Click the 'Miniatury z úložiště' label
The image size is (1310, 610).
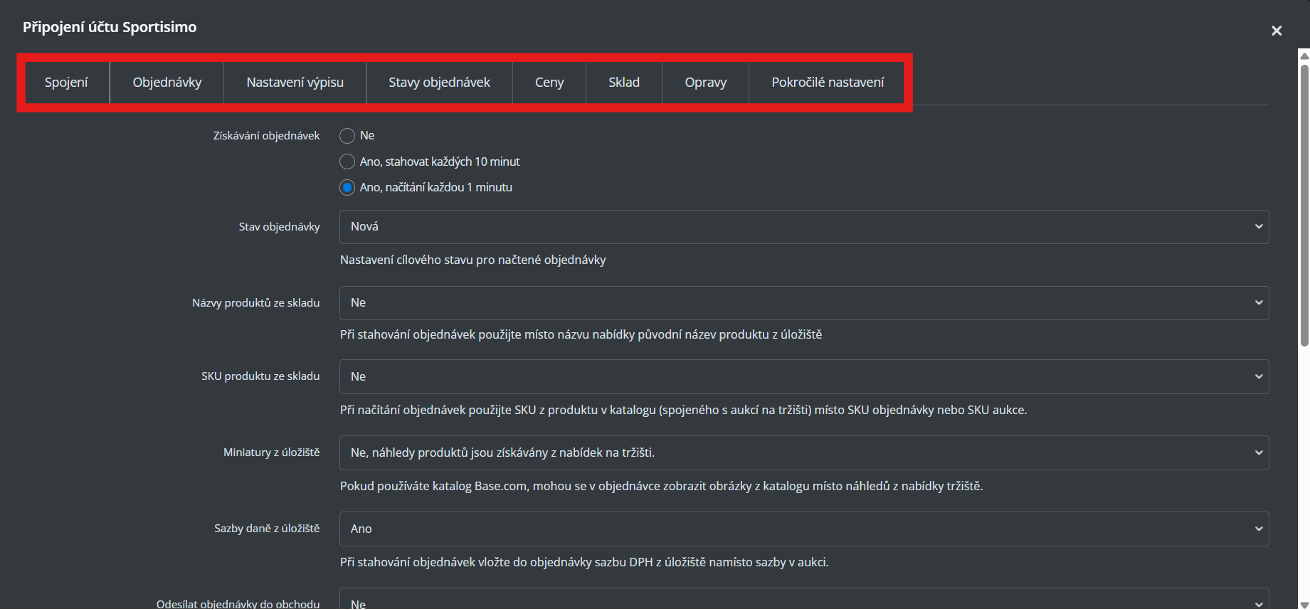(271, 452)
